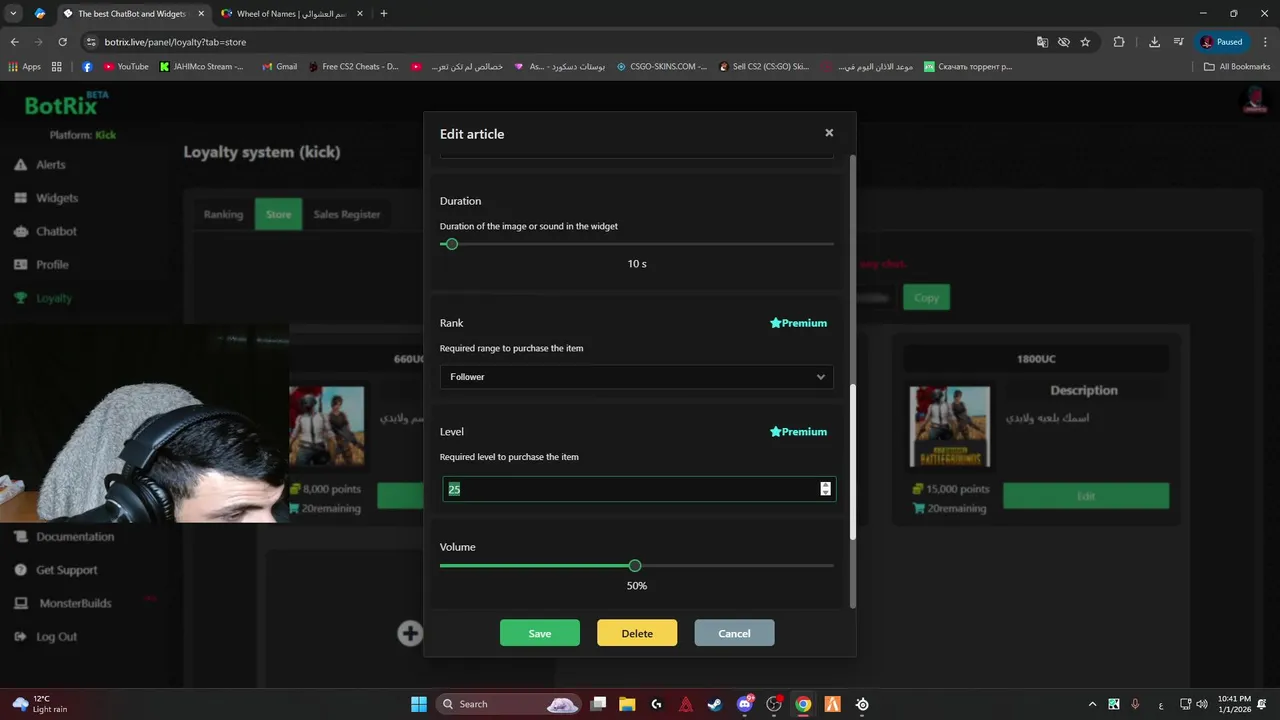Open Steam from the taskbar
Screen dimensions: 1280x720
click(x=715, y=704)
